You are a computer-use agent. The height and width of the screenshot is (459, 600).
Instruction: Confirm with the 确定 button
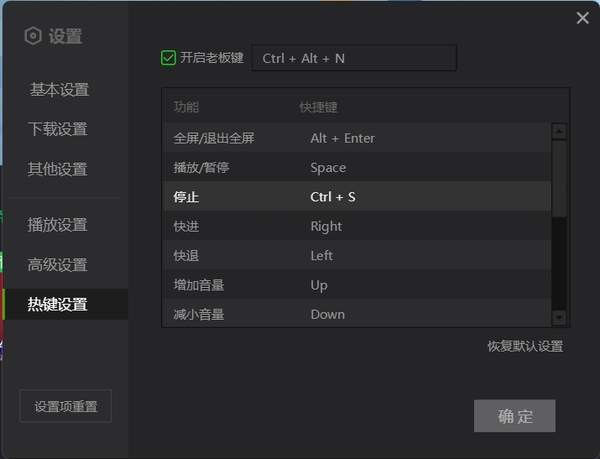[514, 416]
